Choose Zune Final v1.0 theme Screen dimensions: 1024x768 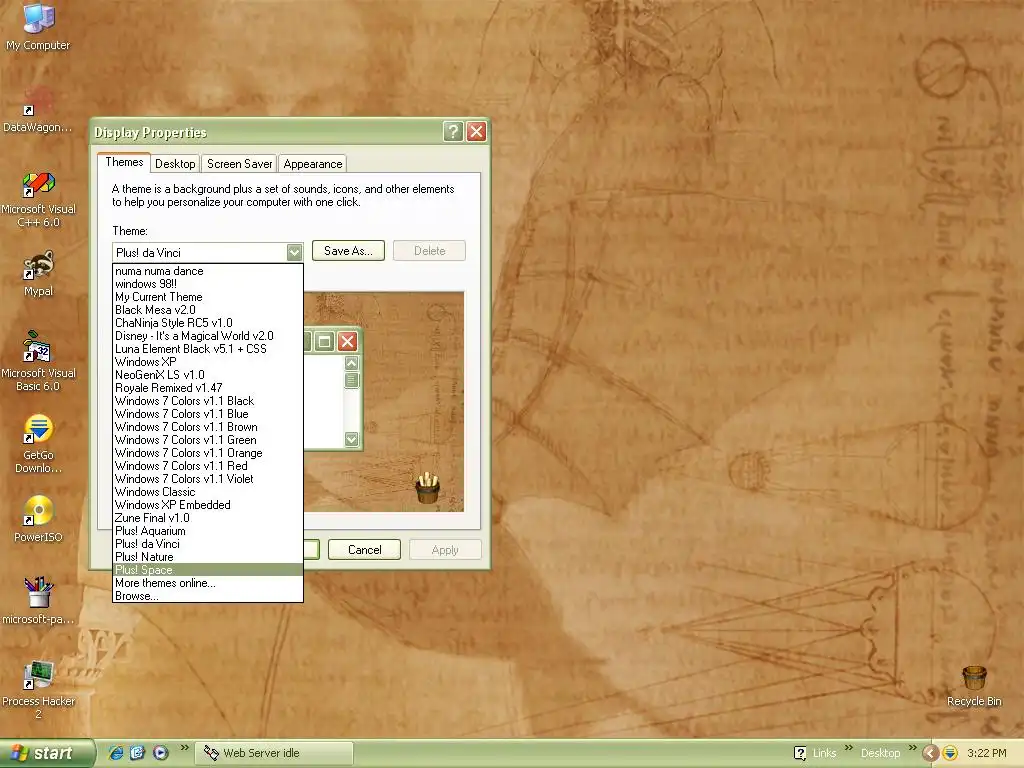tap(208, 518)
